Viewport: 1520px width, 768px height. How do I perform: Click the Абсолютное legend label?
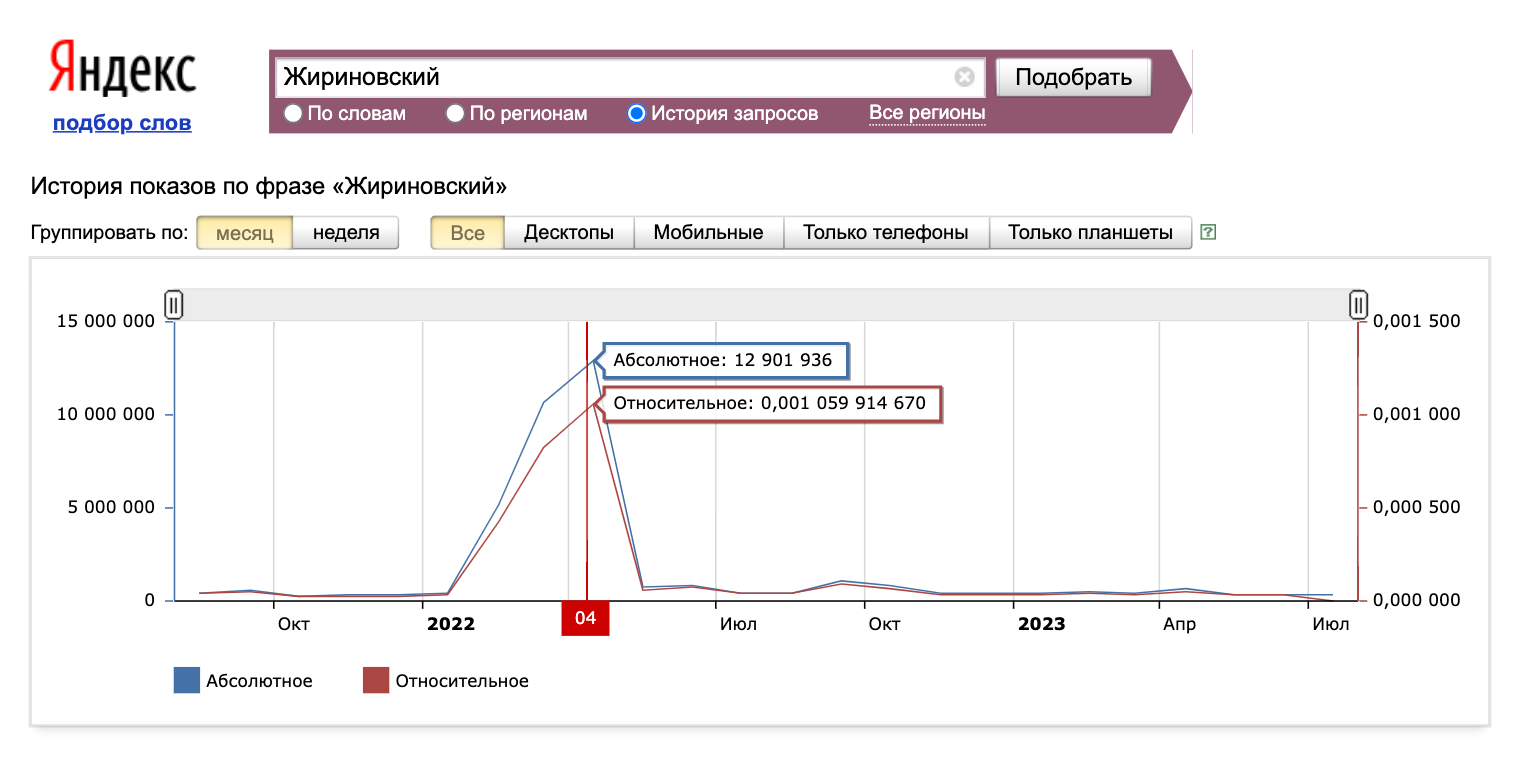click(259, 681)
